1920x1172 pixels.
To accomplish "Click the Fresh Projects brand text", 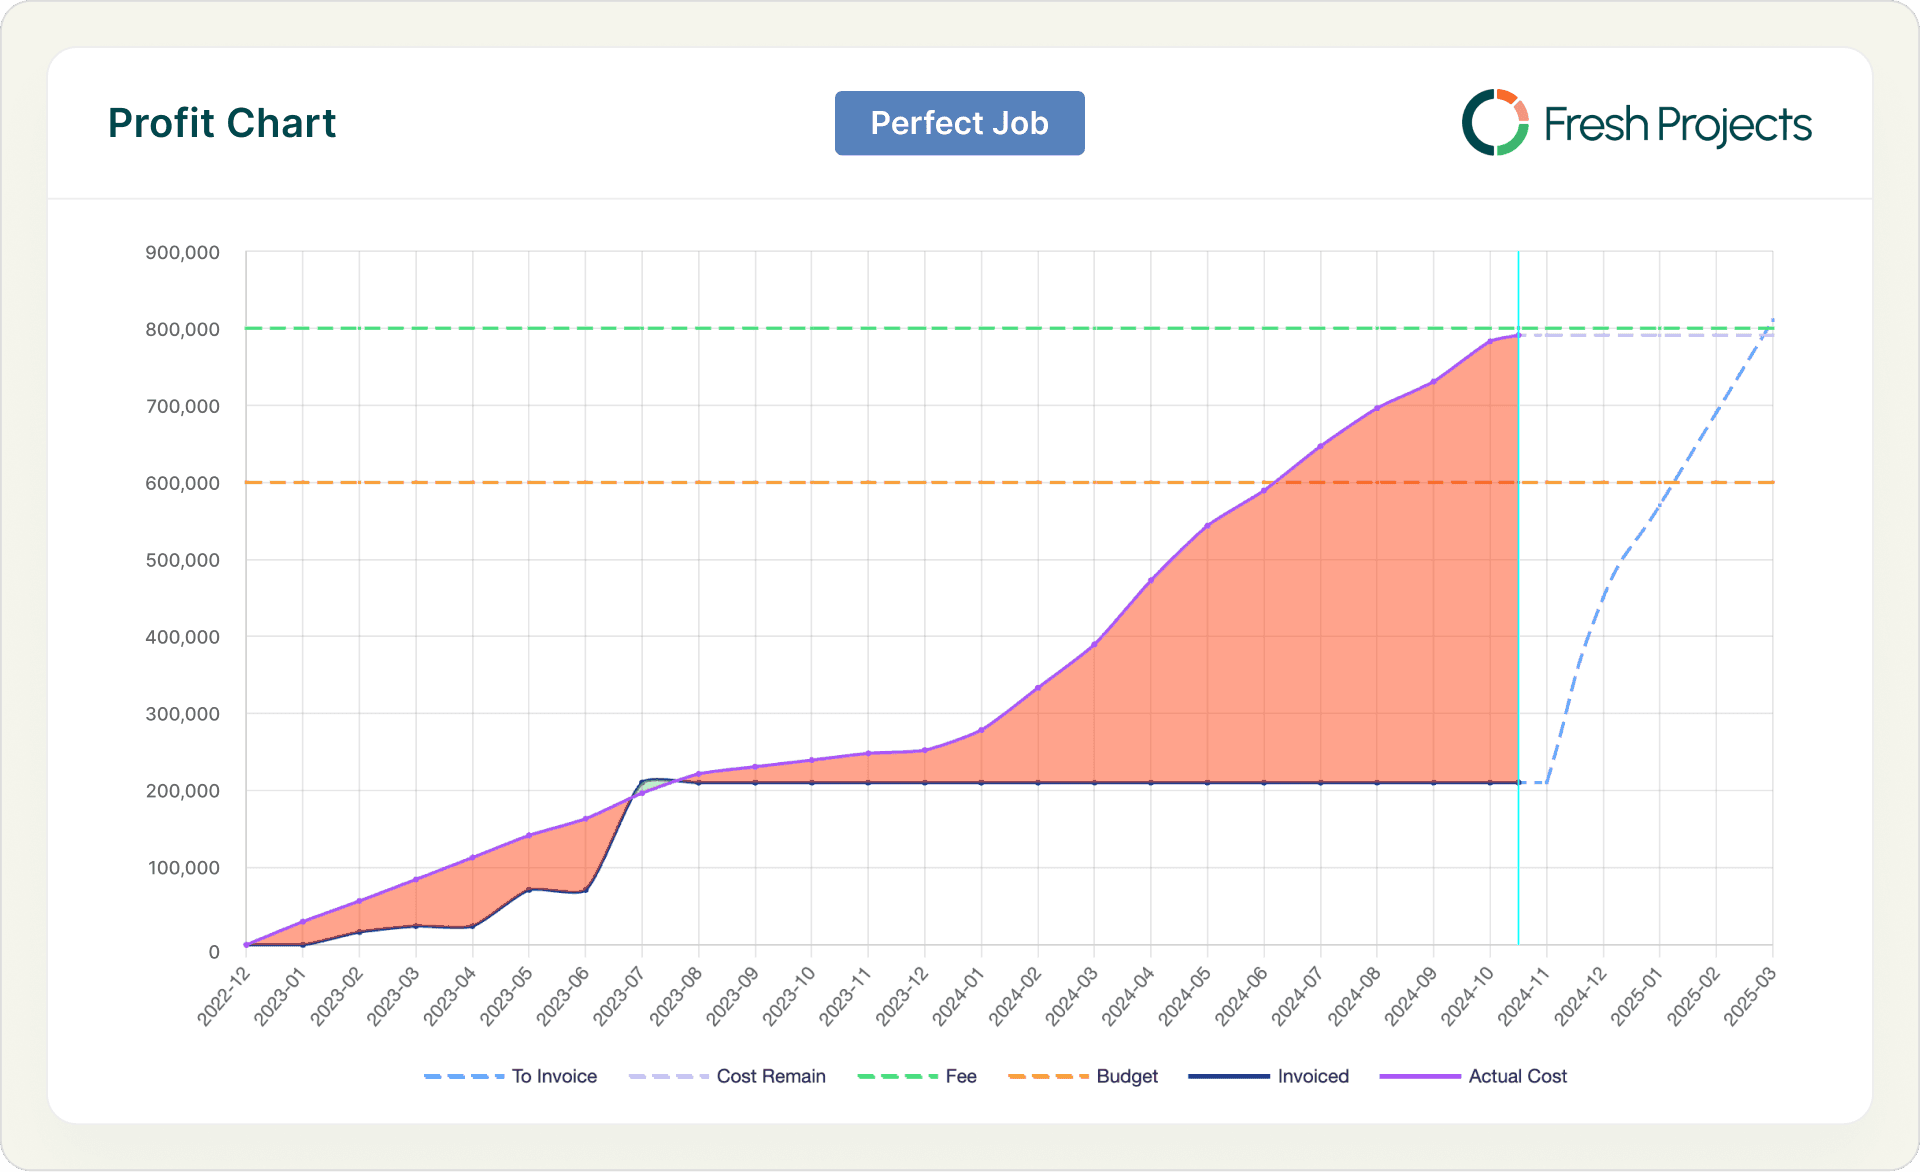I will pos(1677,125).
